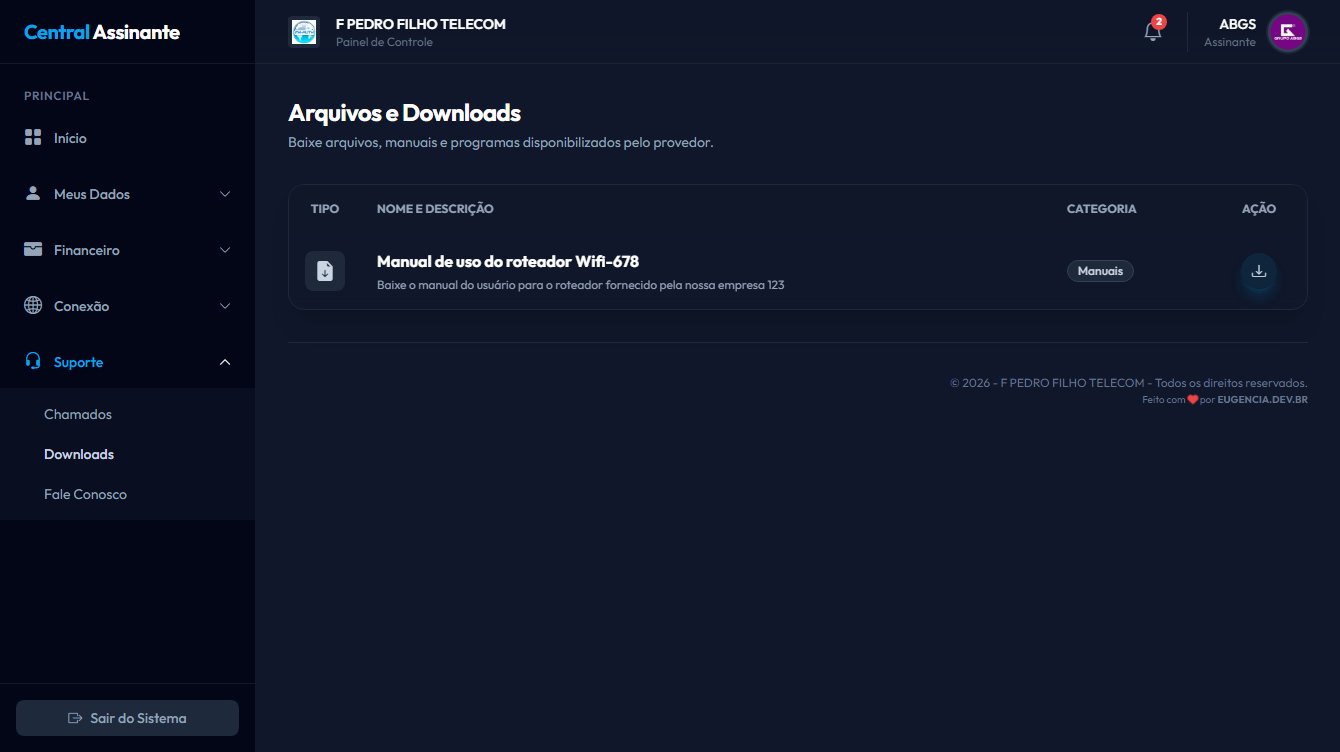Click the download icon for the router manual
1340x752 pixels.
pos(1258,270)
